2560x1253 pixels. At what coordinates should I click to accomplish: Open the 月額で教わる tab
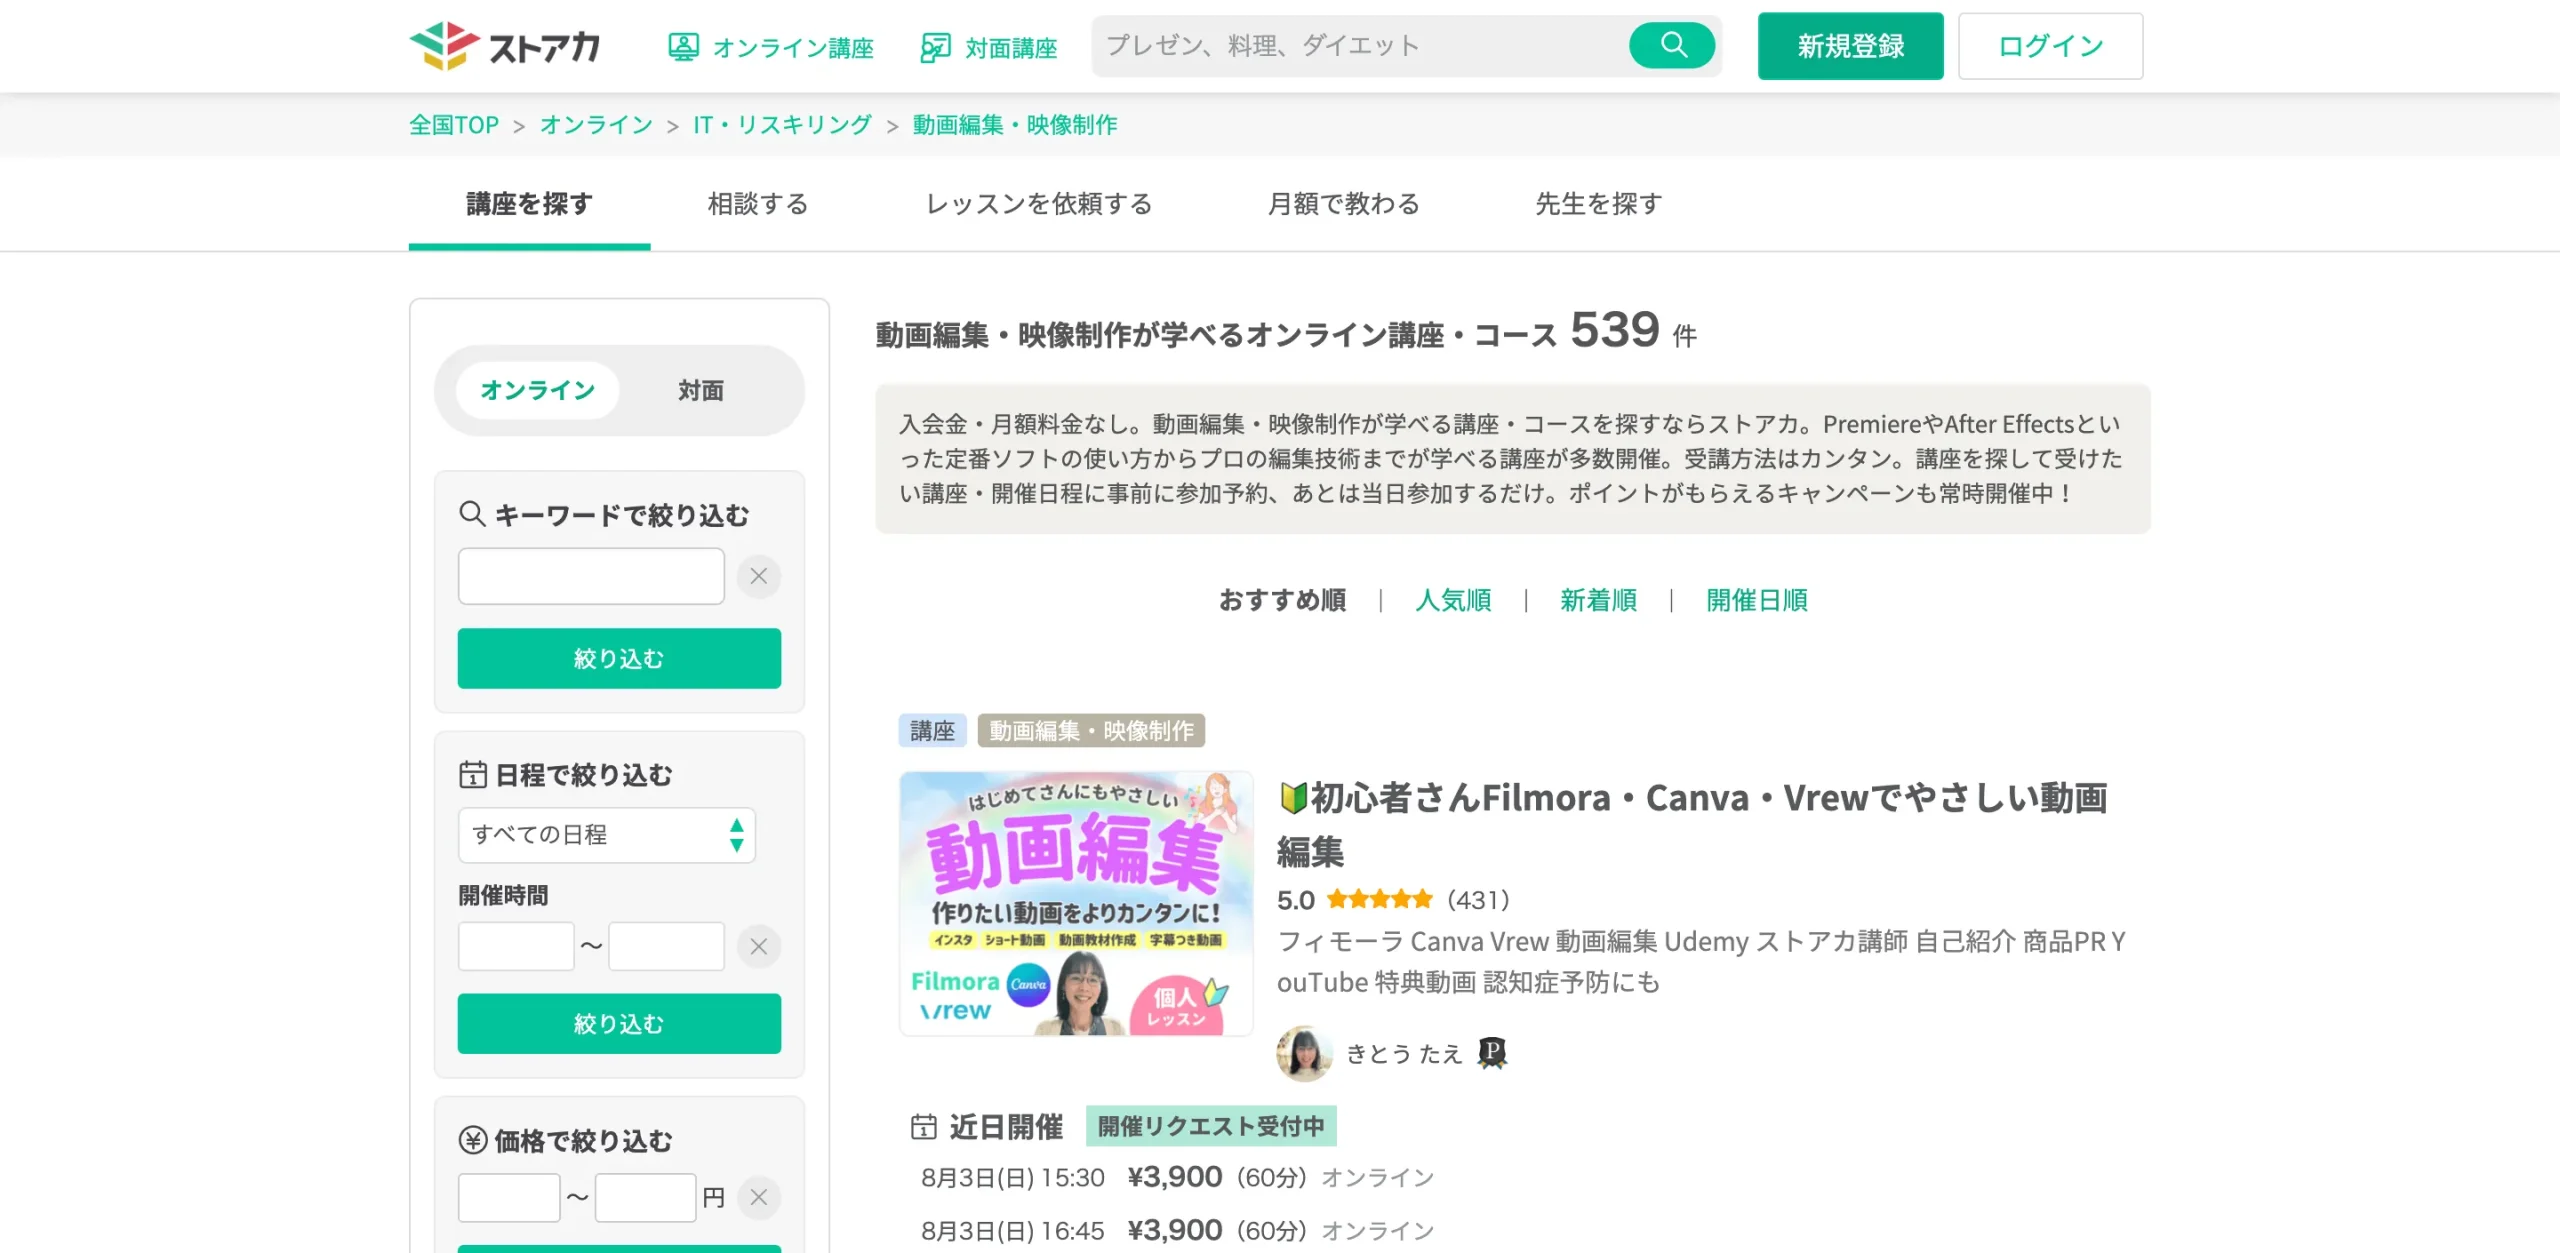click(x=1344, y=204)
